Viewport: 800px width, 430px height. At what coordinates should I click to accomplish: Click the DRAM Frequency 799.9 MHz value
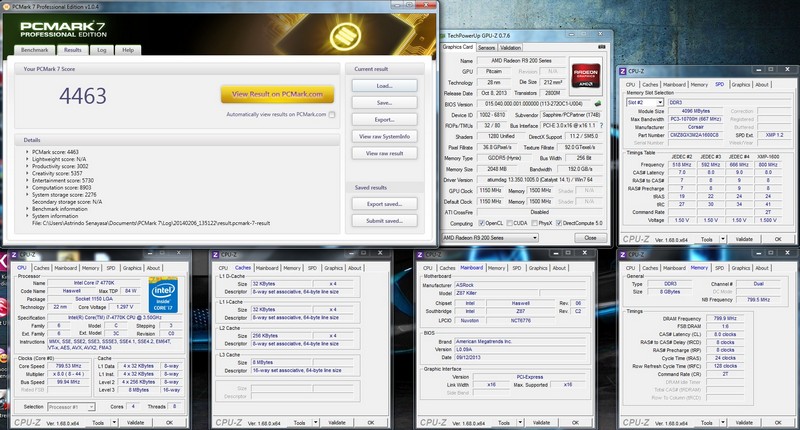pyautogui.click(x=724, y=318)
